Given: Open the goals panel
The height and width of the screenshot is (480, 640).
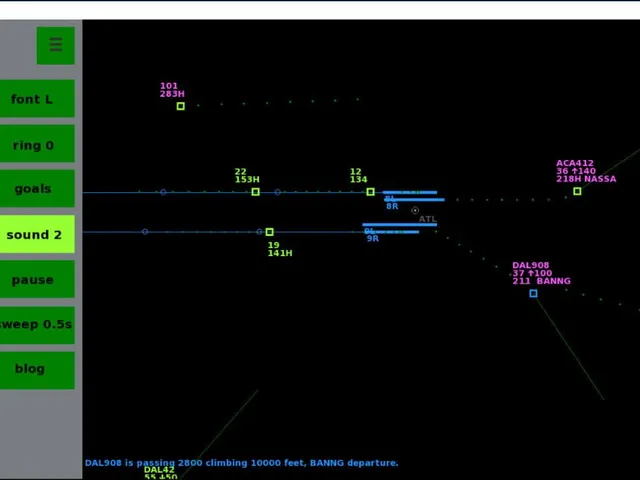Looking at the screenshot, I should [x=37, y=189].
